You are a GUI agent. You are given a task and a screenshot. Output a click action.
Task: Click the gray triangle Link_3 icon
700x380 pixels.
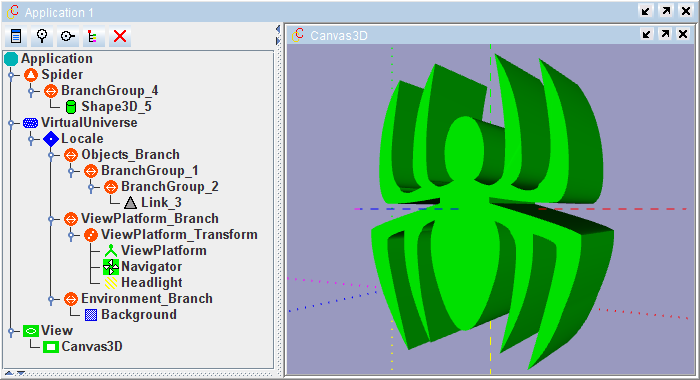[x=130, y=203]
